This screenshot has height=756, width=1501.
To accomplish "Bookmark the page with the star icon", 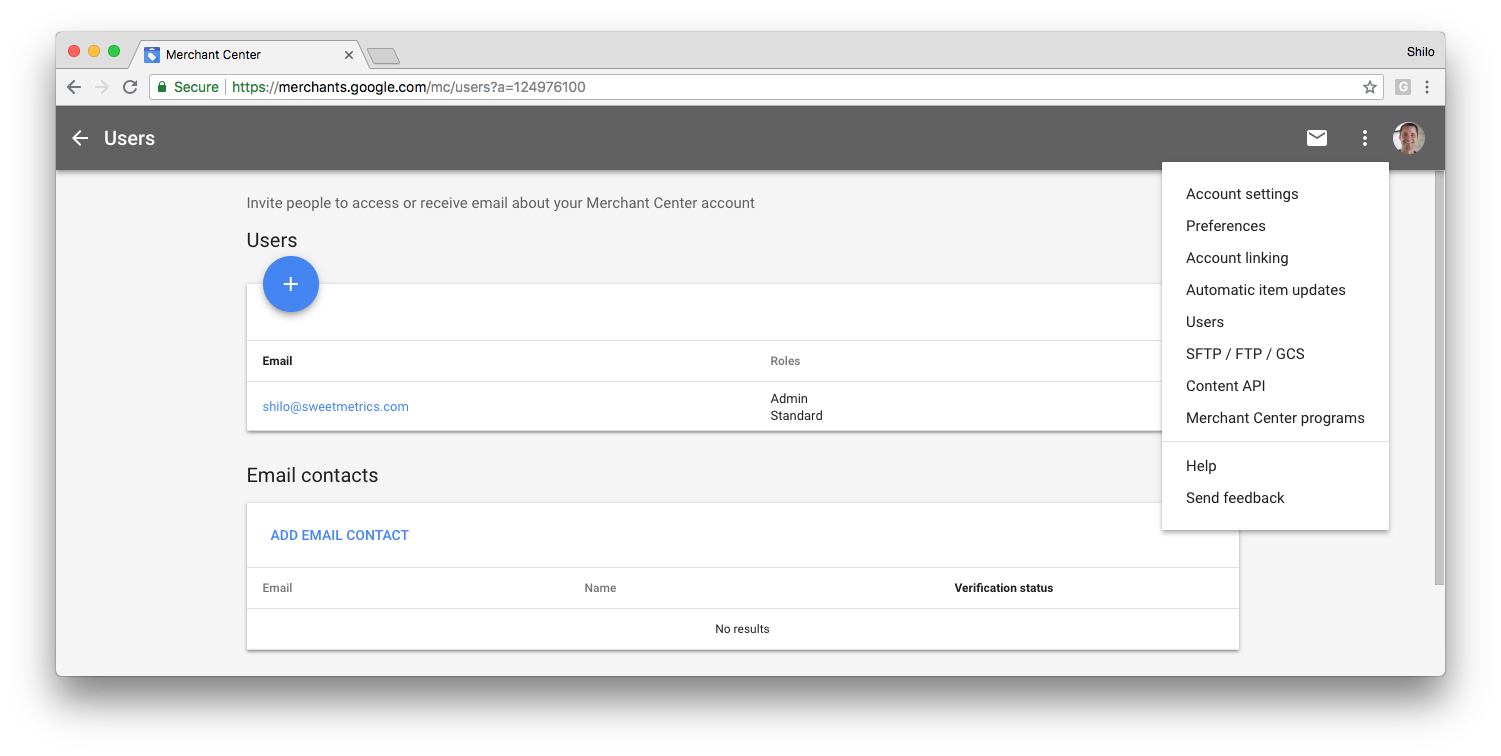I will [1370, 87].
